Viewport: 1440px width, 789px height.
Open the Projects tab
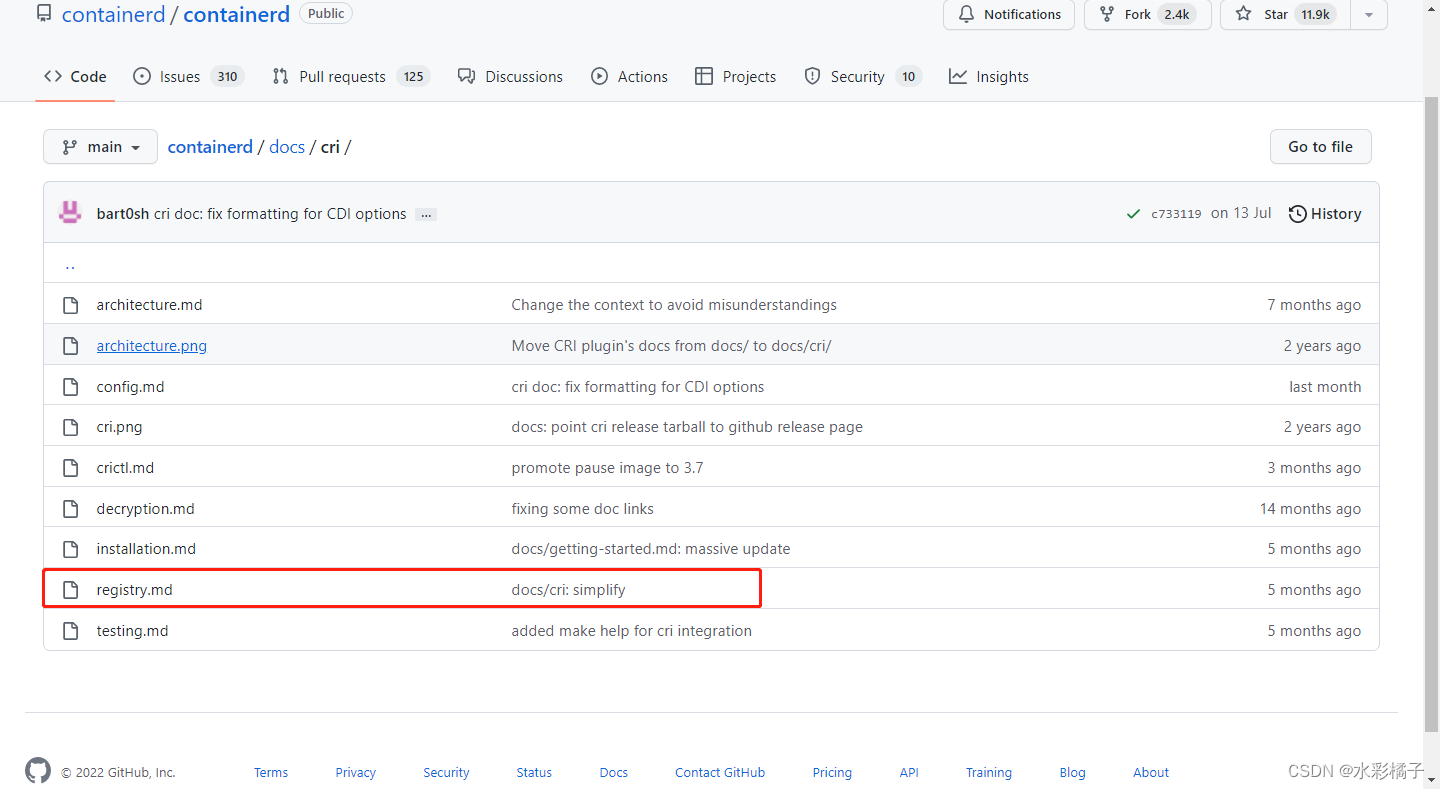735,76
